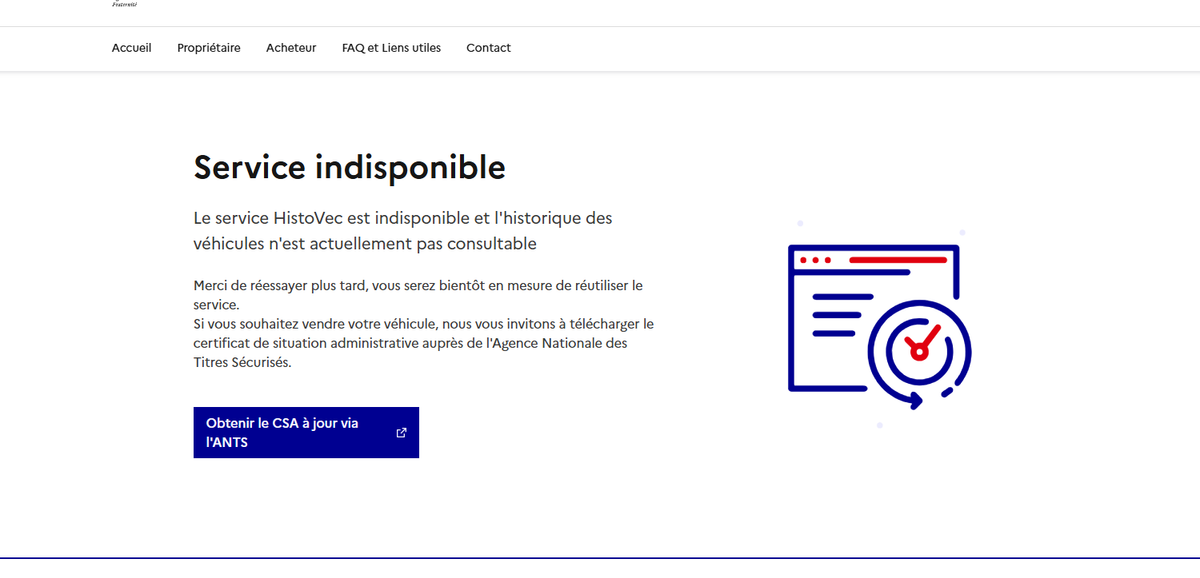This screenshot has width=1200, height=578.
Task: Click the external link icon on ANTS button
Action: click(401, 433)
